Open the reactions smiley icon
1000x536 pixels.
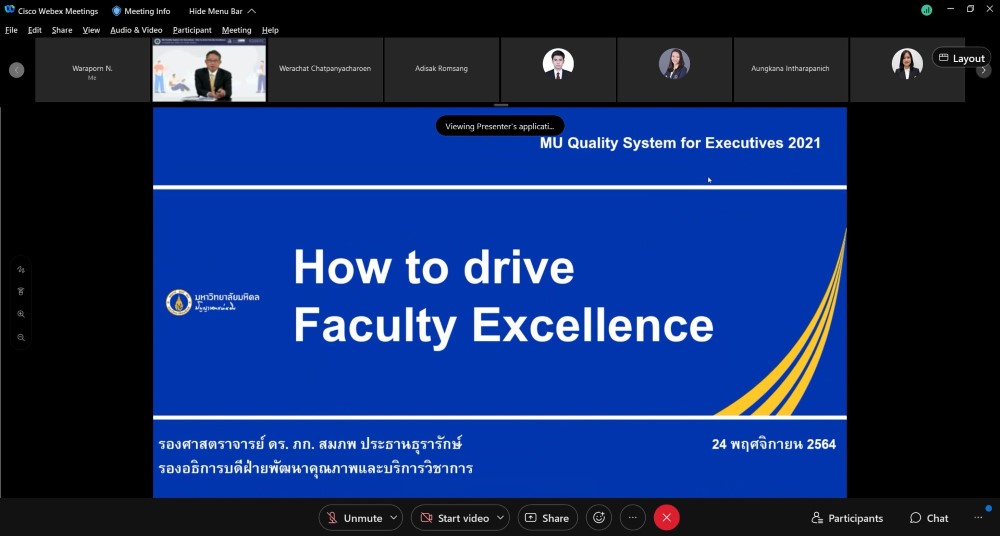[x=599, y=518]
